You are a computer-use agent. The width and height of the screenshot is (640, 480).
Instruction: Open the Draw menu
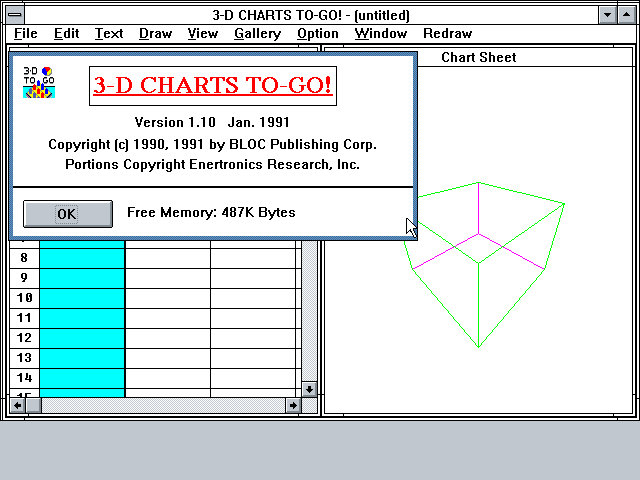pos(156,33)
